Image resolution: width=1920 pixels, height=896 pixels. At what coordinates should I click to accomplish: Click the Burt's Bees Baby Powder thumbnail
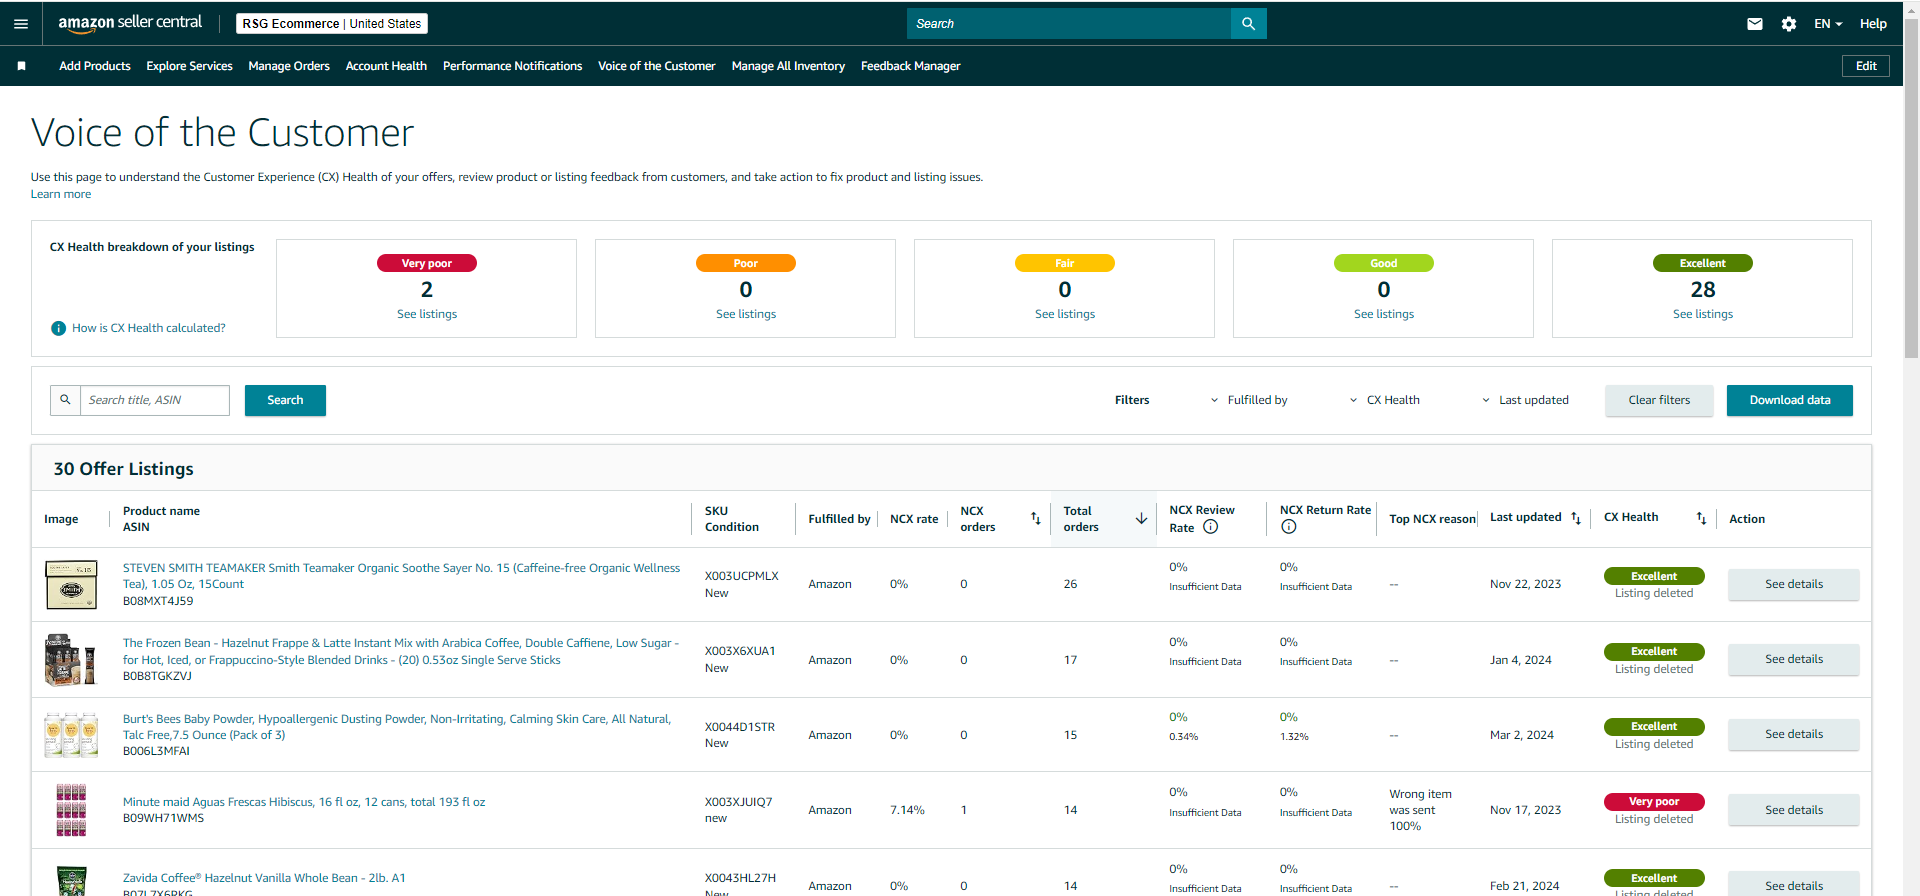pyautogui.click(x=71, y=735)
